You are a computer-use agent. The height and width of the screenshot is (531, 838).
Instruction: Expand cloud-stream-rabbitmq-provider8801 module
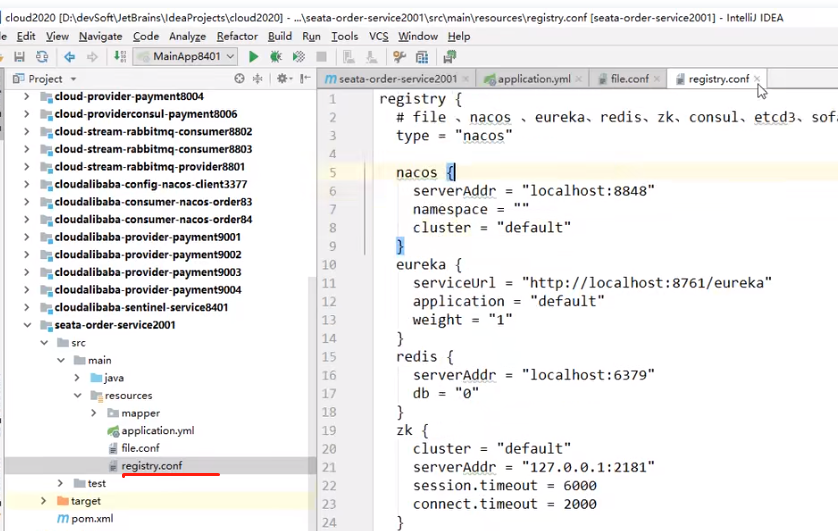click(26, 167)
